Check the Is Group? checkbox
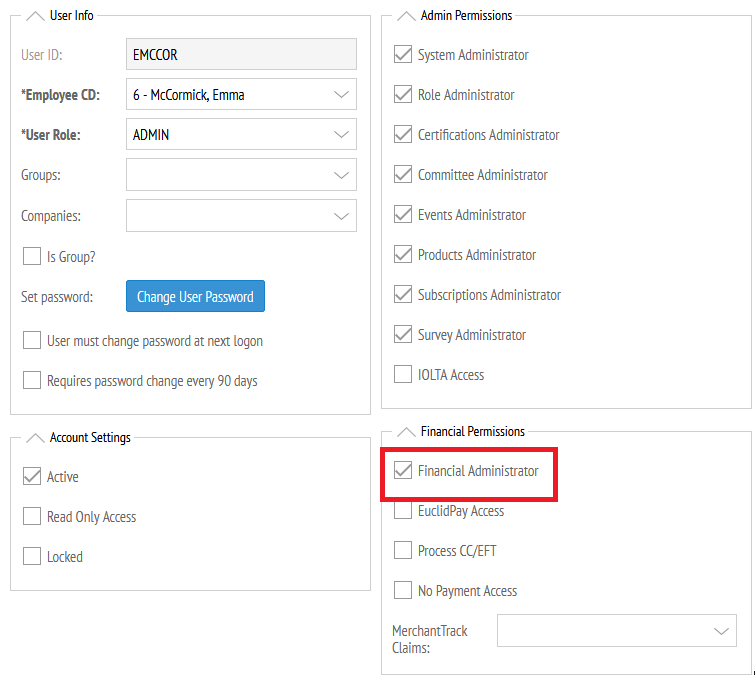755x675 pixels. (x=32, y=257)
